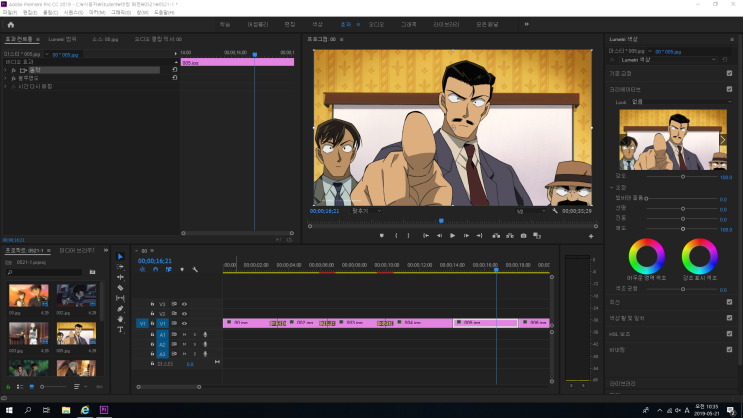The height and width of the screenshot is (418, 743).
Task: Click the Shadow Tint color wheel
Action: [646, 256]
